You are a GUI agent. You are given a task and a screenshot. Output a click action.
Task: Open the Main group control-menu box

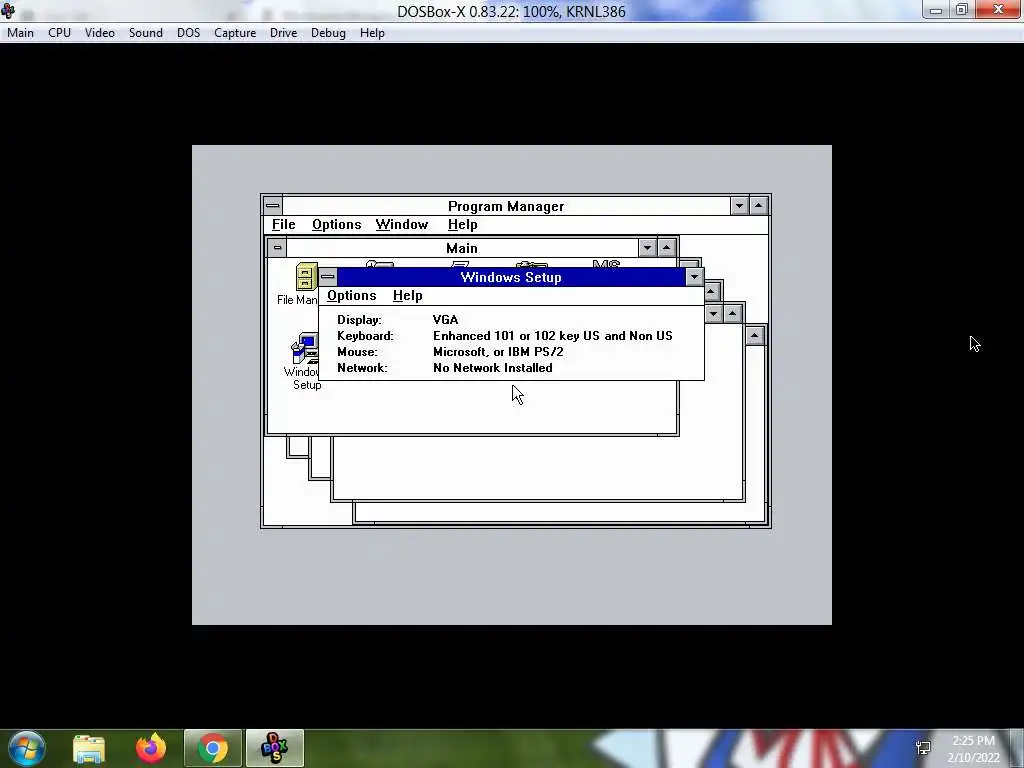coord(278,248)
